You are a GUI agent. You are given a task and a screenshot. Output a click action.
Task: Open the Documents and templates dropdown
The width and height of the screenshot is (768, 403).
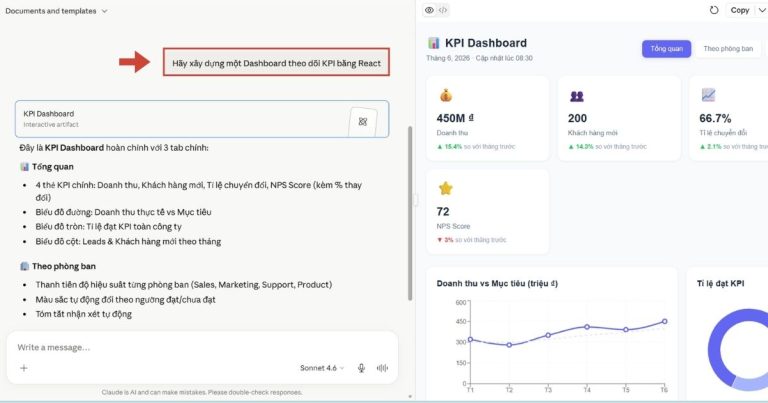tap(56, 11)
